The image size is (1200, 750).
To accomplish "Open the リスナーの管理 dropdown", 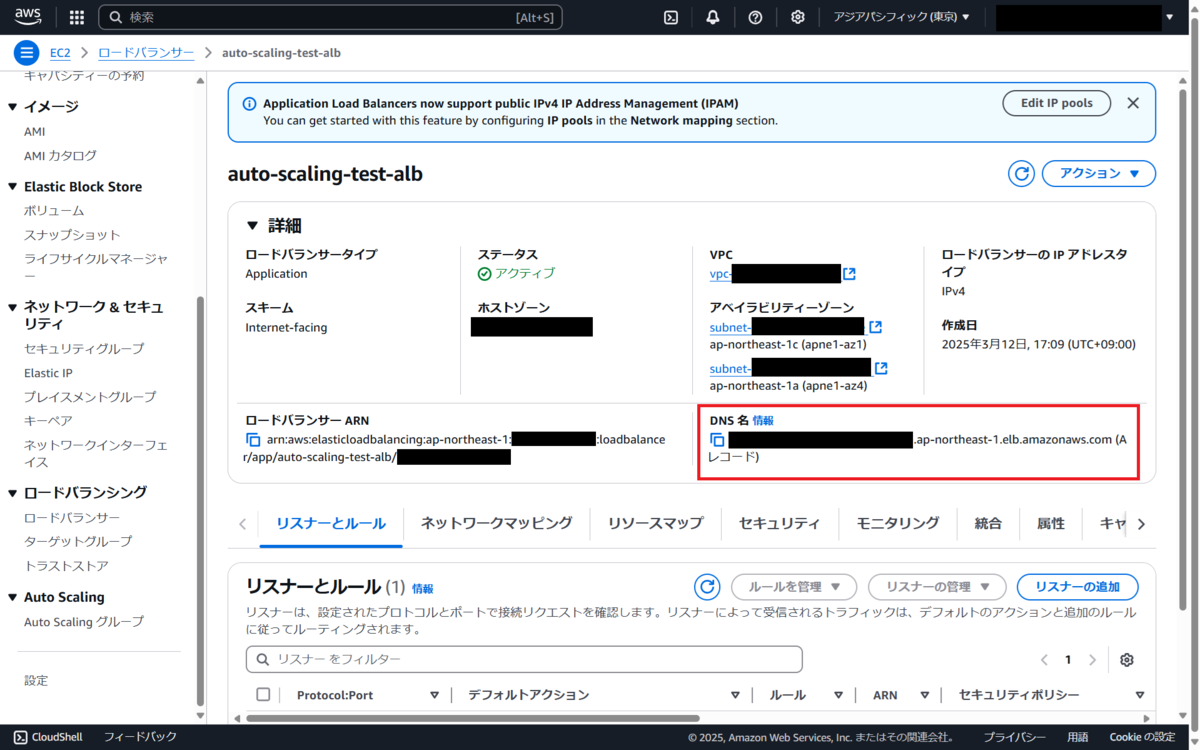I will point(937,587).
